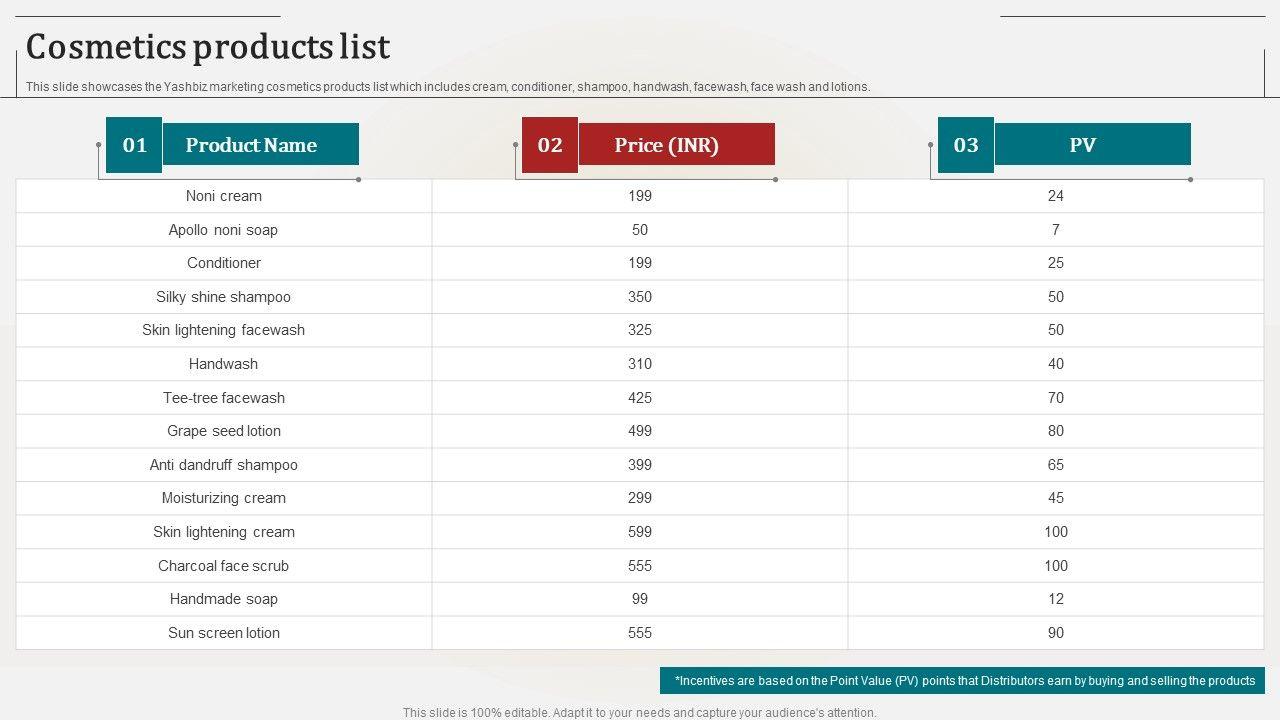The image size is (1280, 720).
Task: Select the Handmade soap PV value 12
Action: (1056, 599)
